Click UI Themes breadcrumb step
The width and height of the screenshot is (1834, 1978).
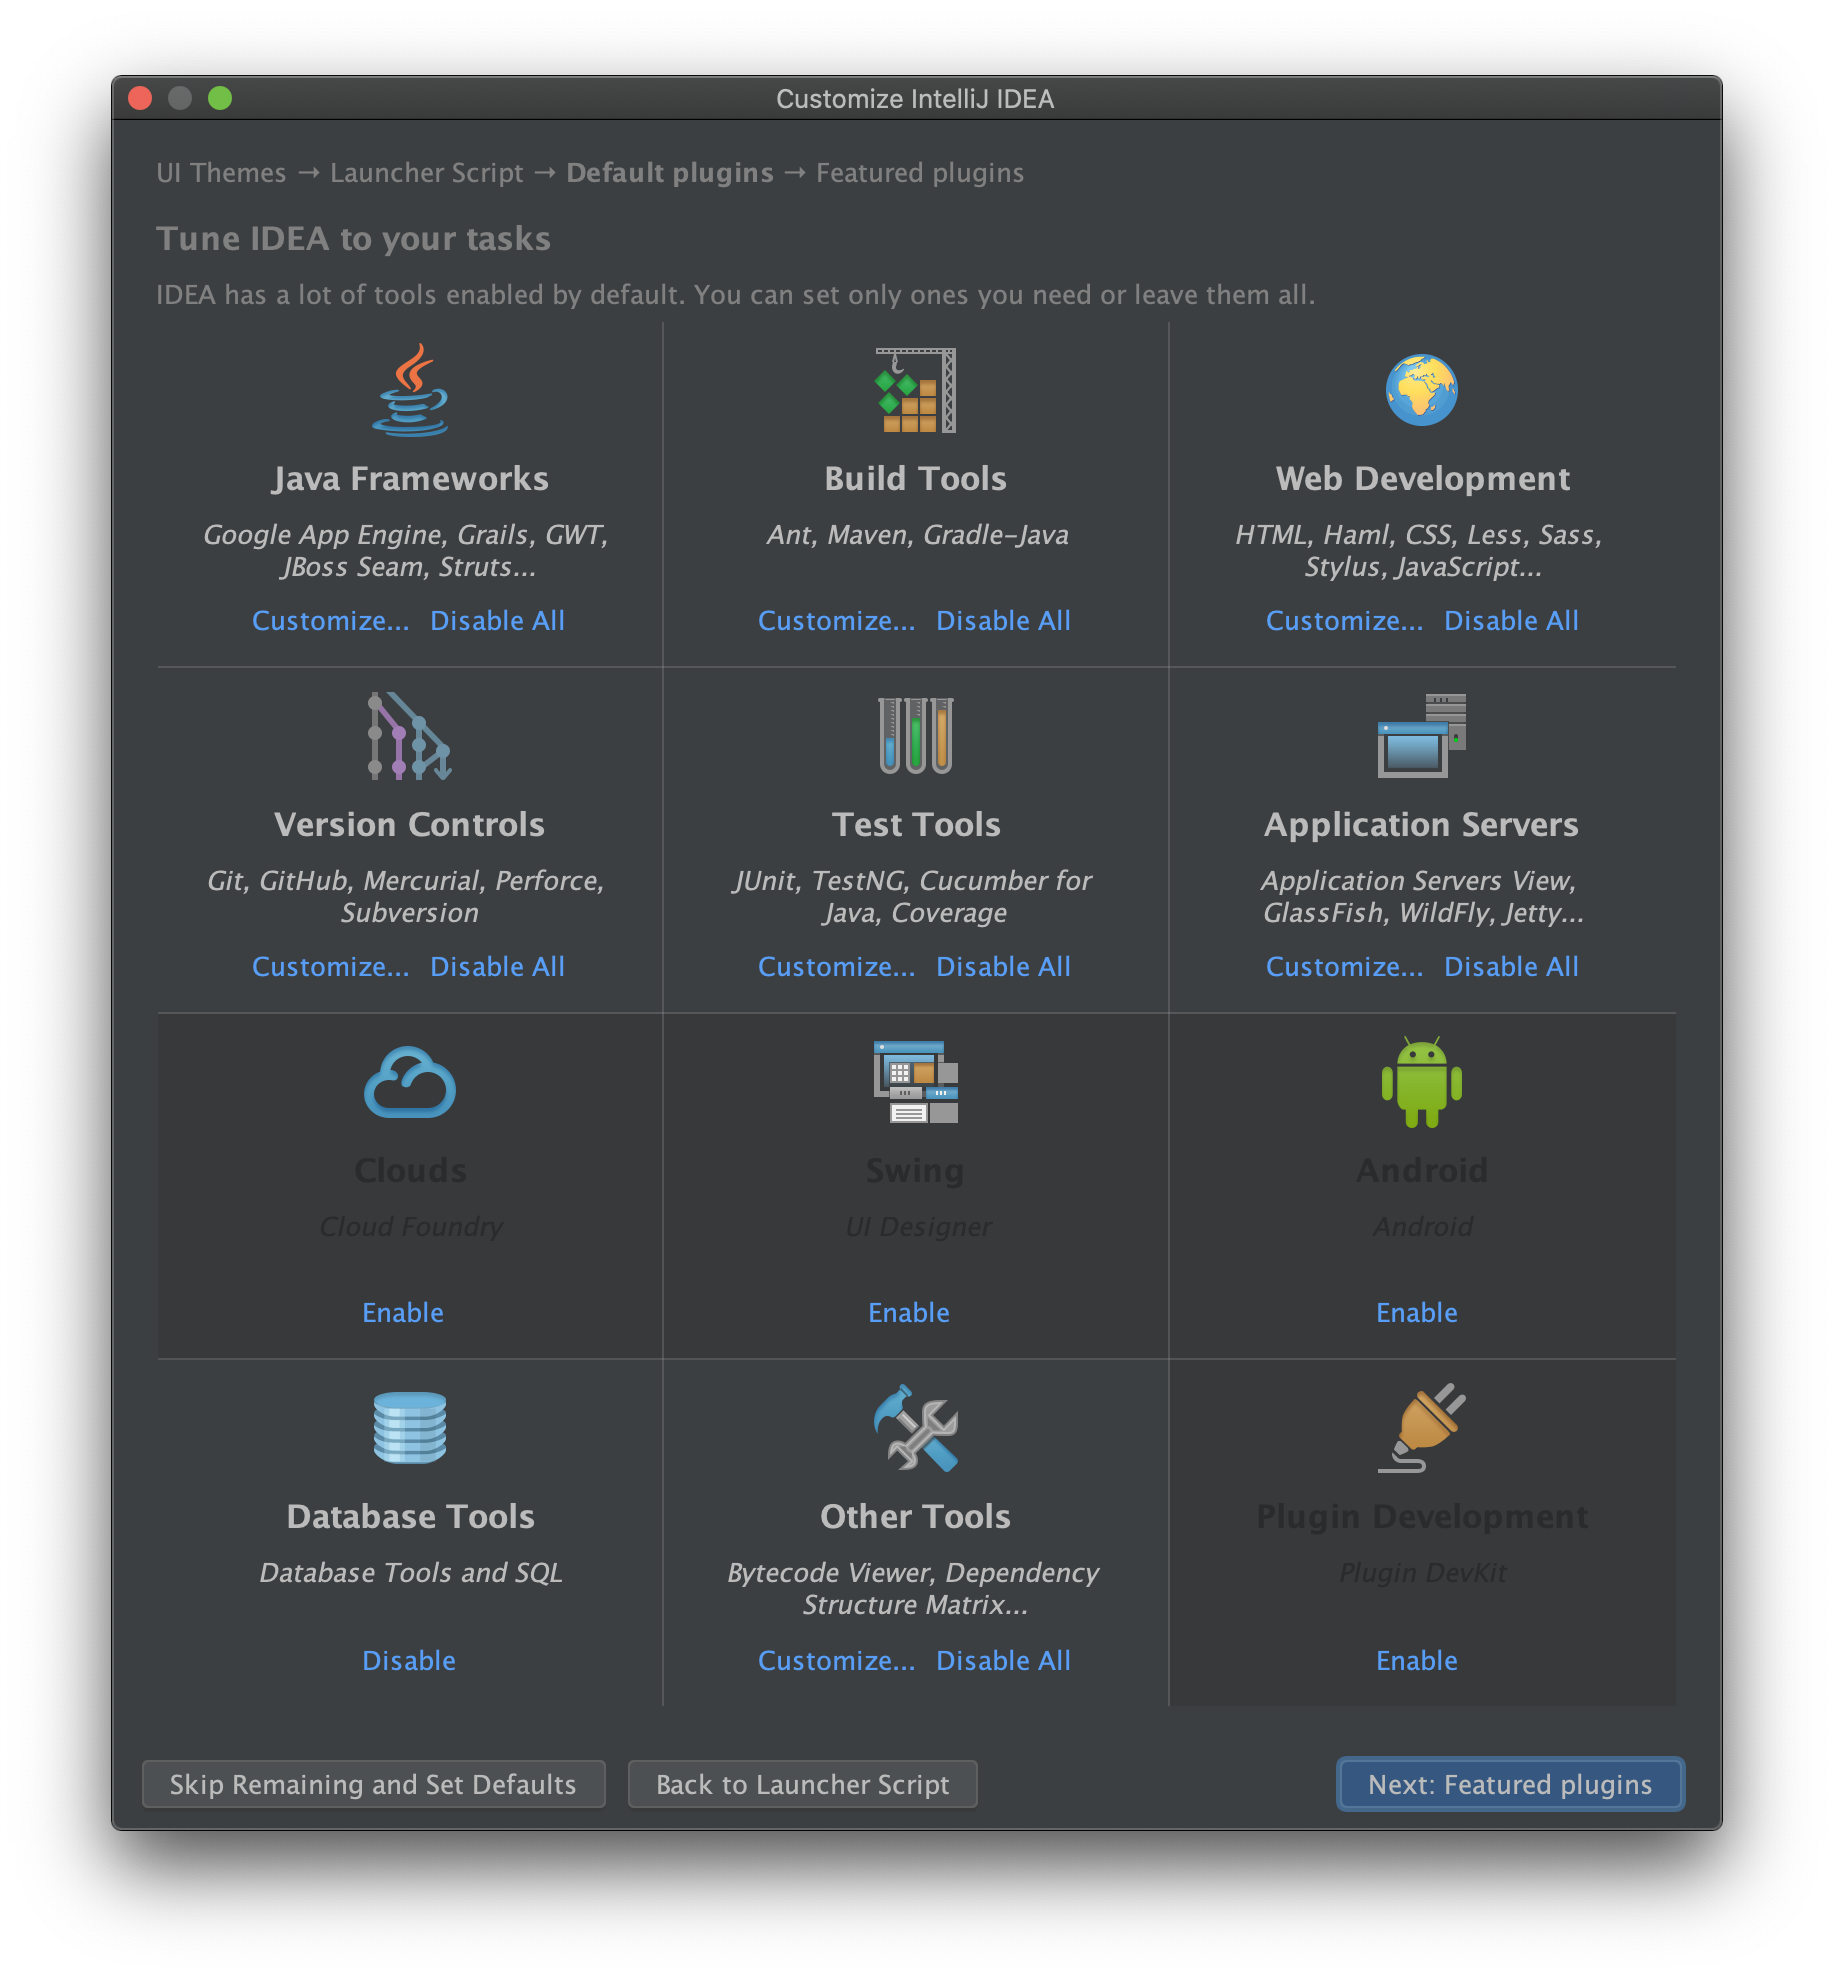221,173
